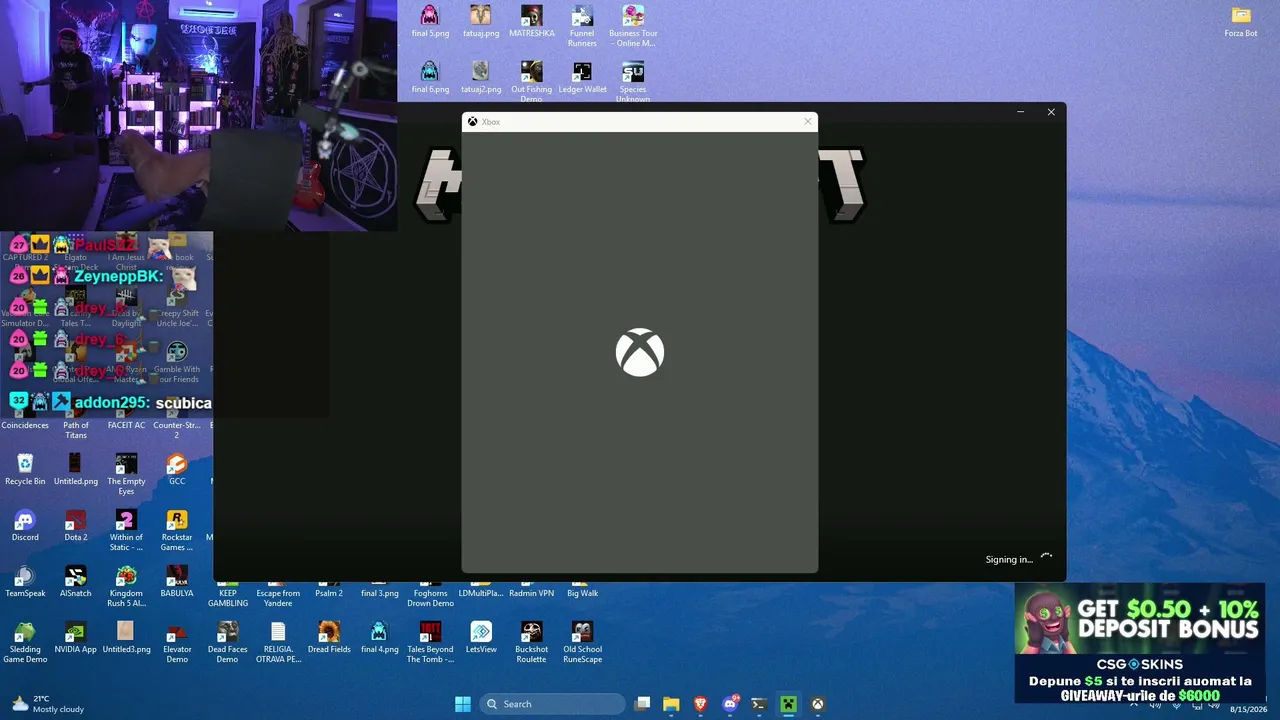Viewport: 1280px width, 720px height.
Task: Open the AISnatch desktop shortcut
Action: coord(76,581)
